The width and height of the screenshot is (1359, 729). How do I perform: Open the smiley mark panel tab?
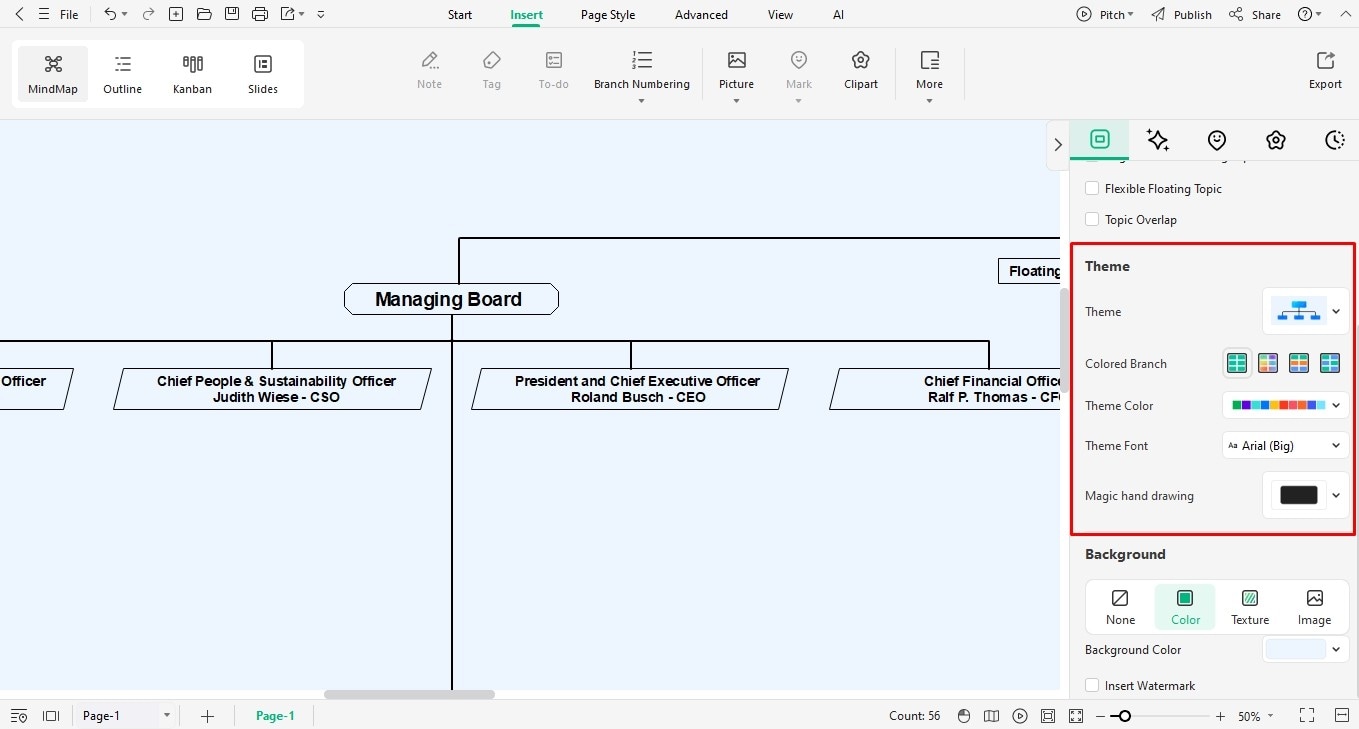(x=1216, y=140)
